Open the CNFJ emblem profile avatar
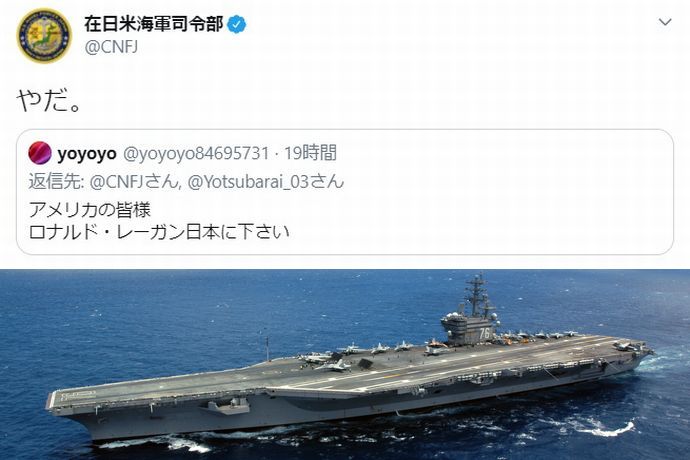This screenshot has height=460, width=690. pyautogui.click(x=44, y=36)
